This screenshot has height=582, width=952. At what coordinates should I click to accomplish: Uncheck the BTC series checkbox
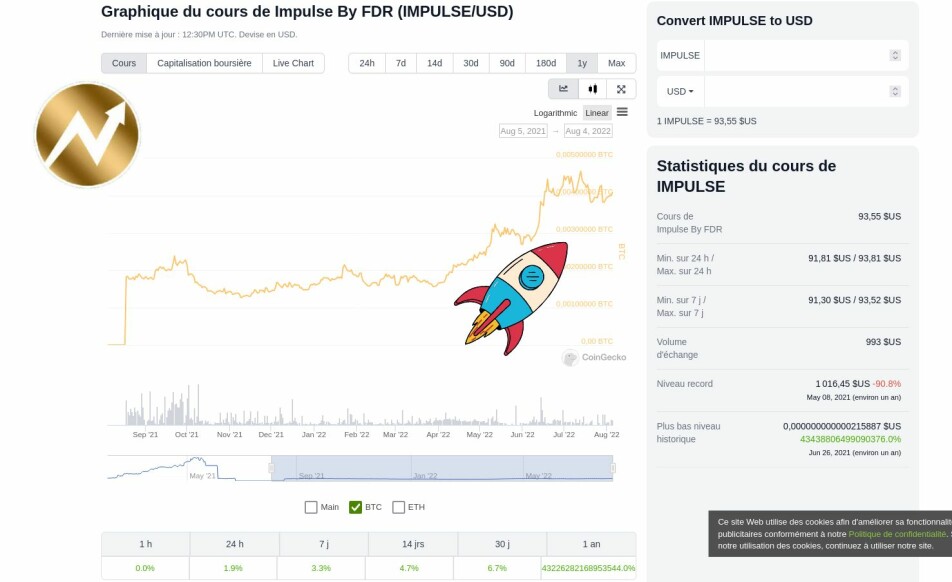(355, 507)
